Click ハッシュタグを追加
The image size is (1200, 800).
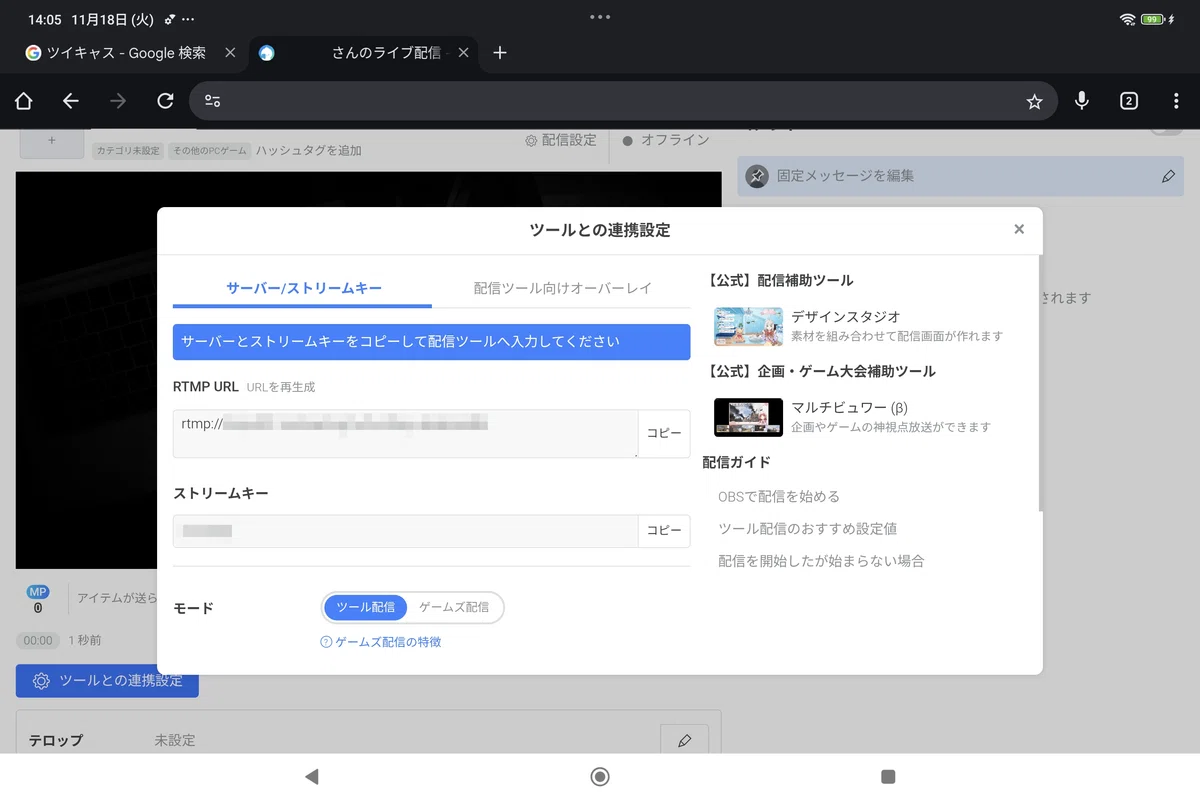(308, 151)
